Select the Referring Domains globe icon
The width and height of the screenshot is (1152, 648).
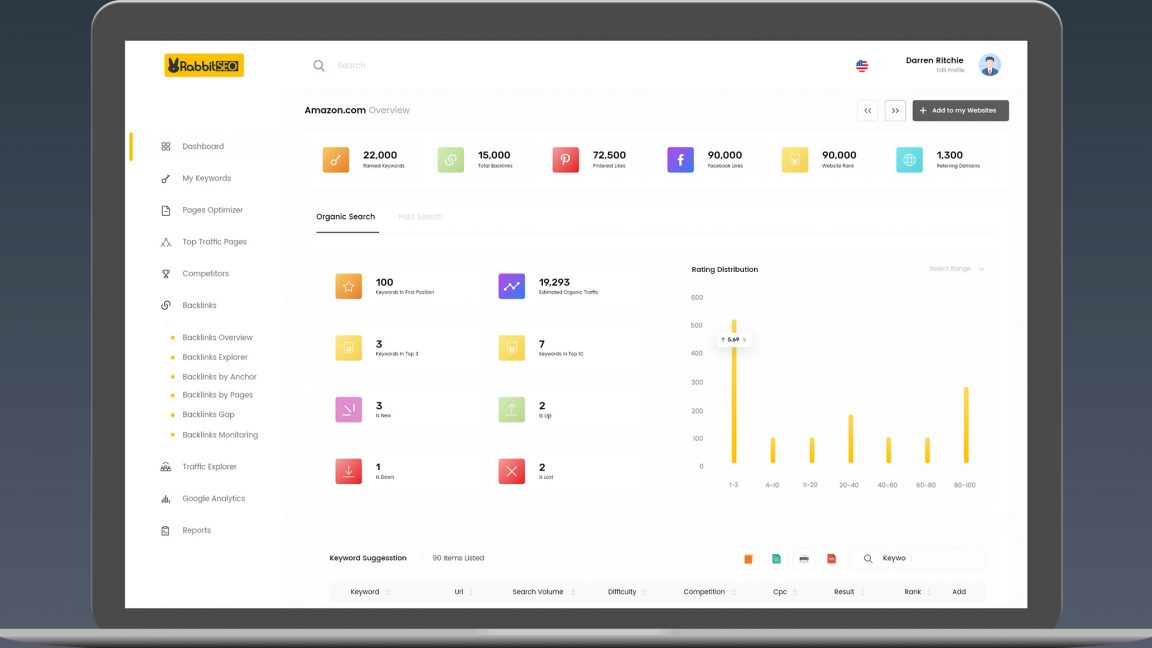[x=909, y=159]
